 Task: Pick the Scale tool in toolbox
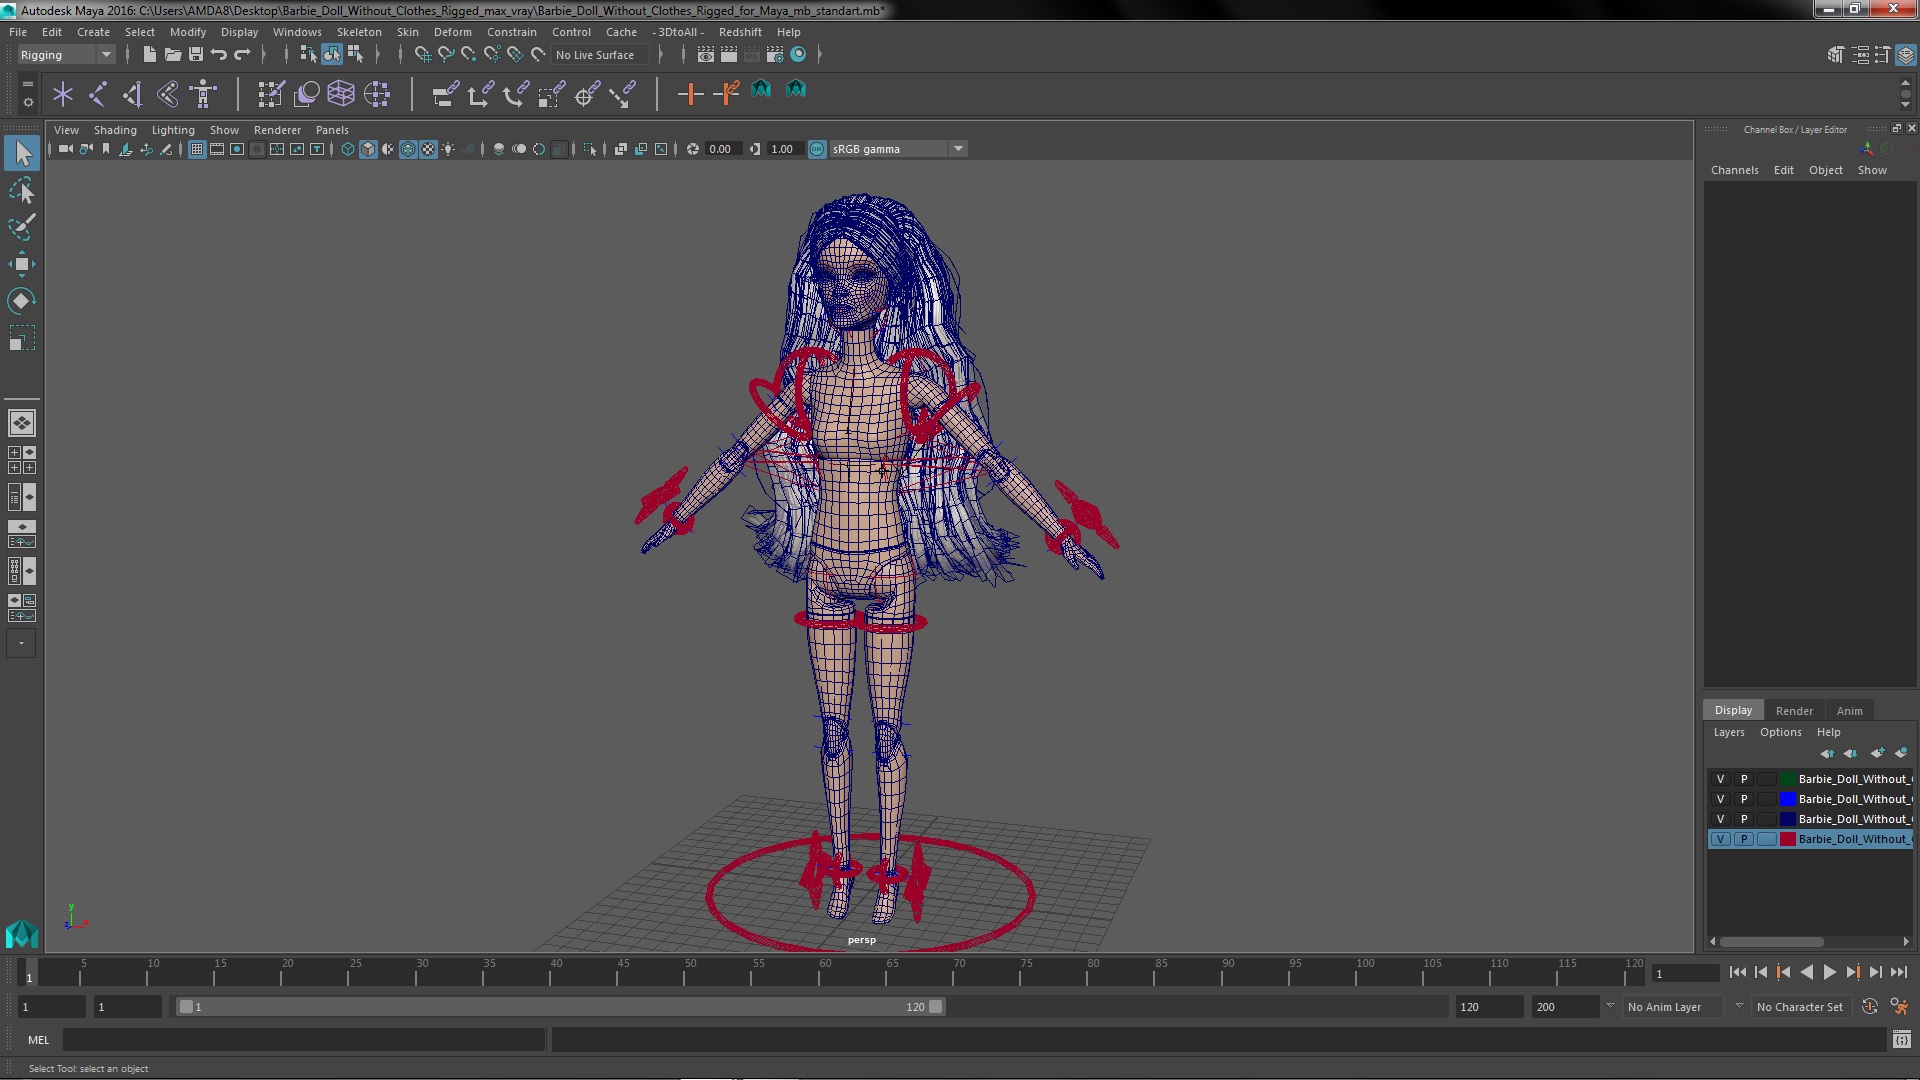[x=22, y=338]
